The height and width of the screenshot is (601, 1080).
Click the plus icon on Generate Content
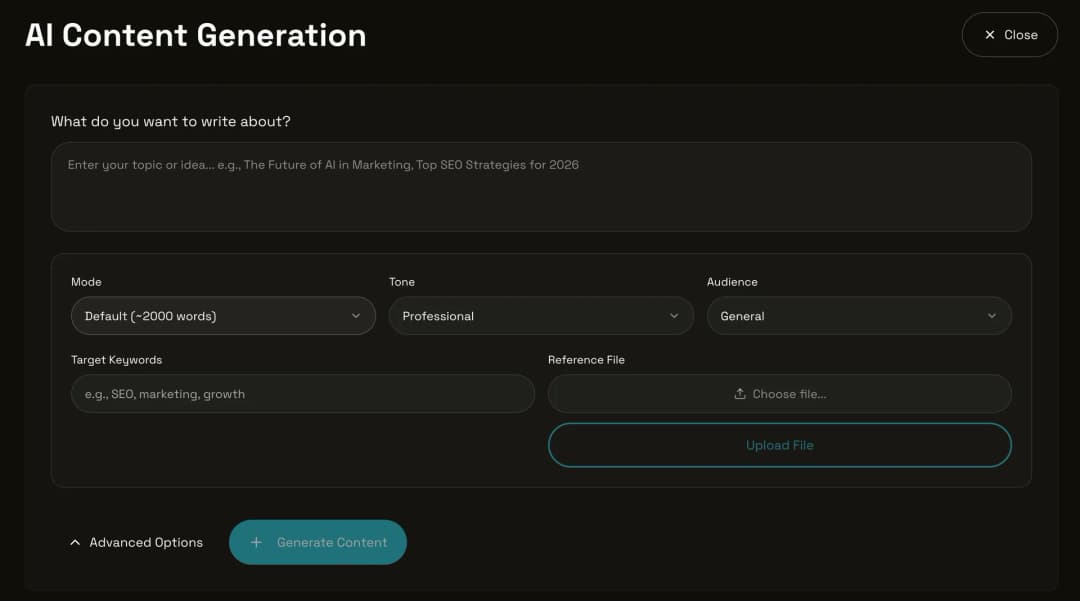[x=256, y=542]
